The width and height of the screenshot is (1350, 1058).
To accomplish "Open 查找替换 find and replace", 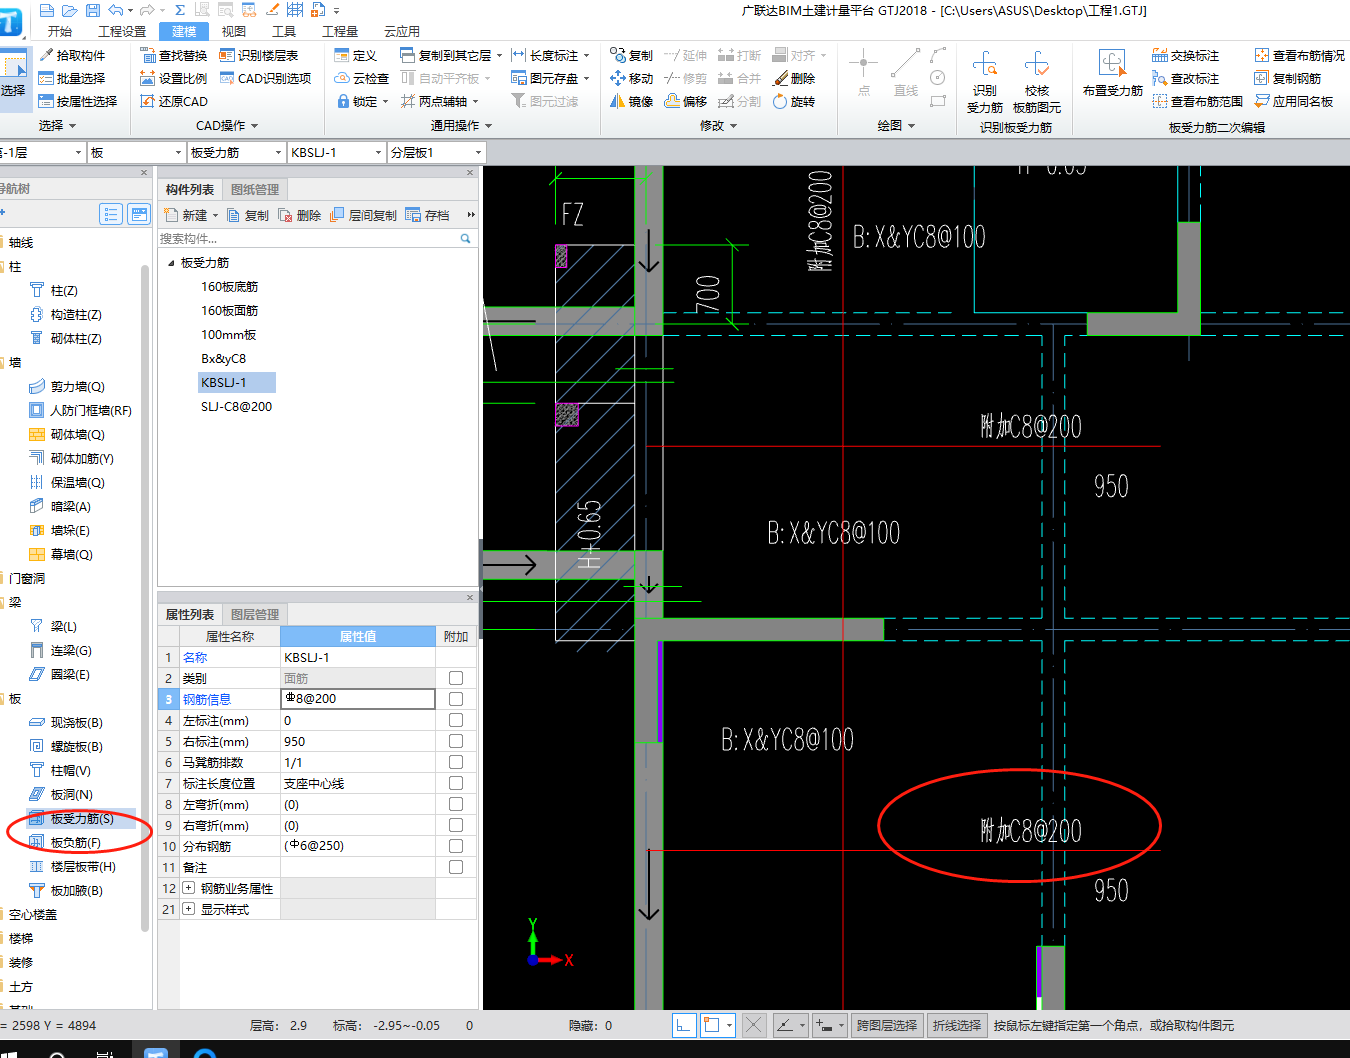I will (174, 55).
